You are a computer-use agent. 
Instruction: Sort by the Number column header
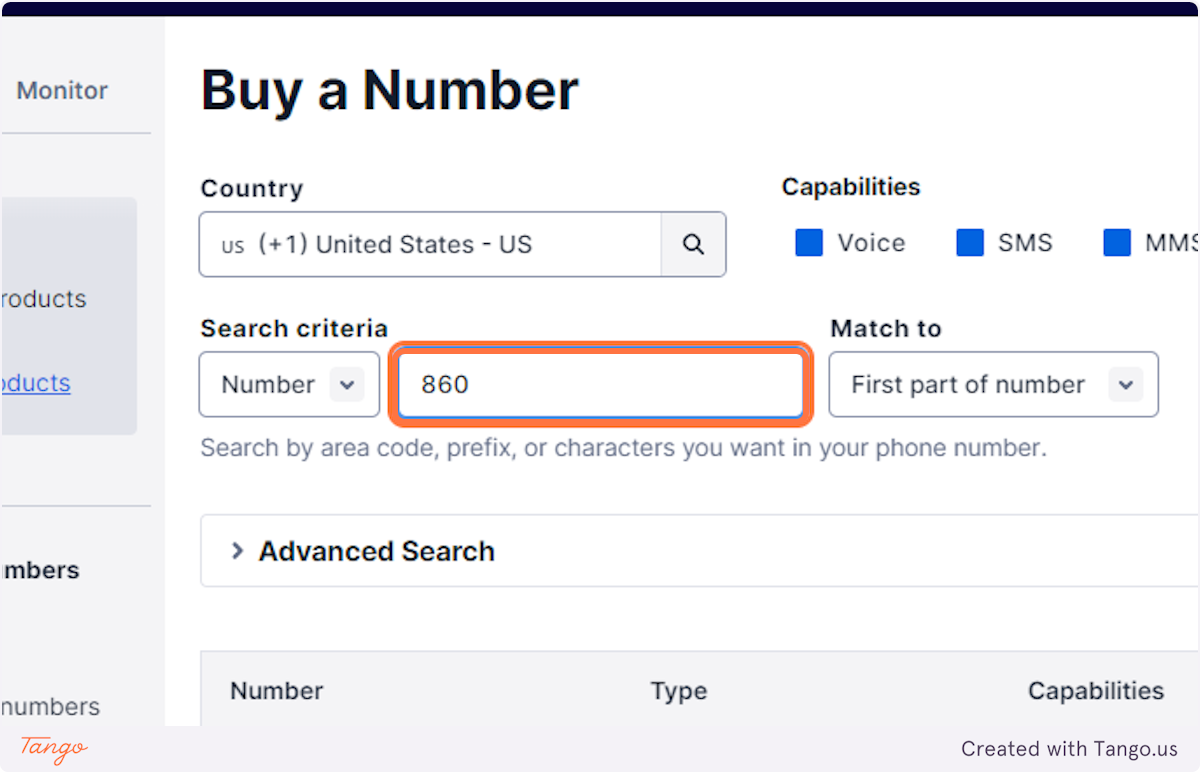pos(277,691)
